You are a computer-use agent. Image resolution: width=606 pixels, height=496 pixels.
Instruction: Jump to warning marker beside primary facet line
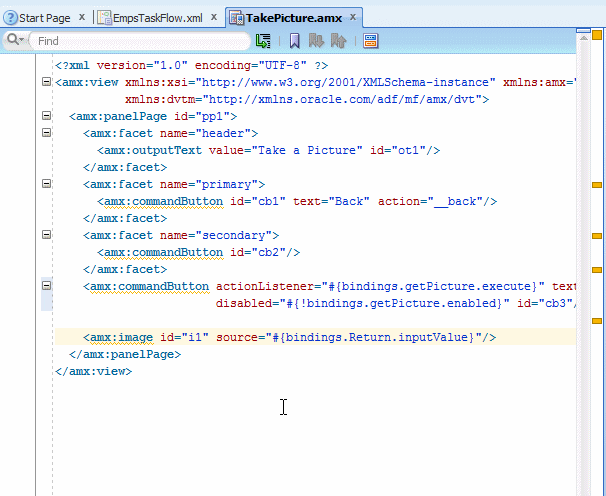point(597,185)
